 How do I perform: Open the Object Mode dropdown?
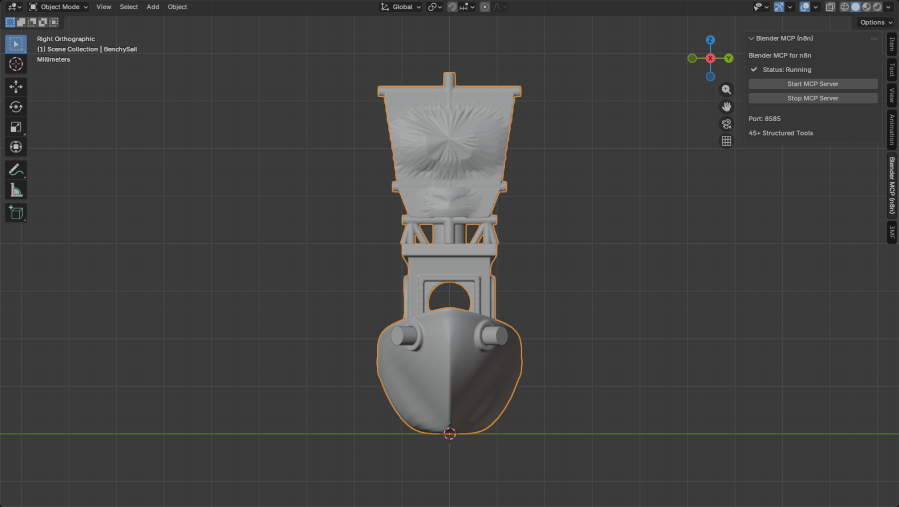(x=58, y=7)
